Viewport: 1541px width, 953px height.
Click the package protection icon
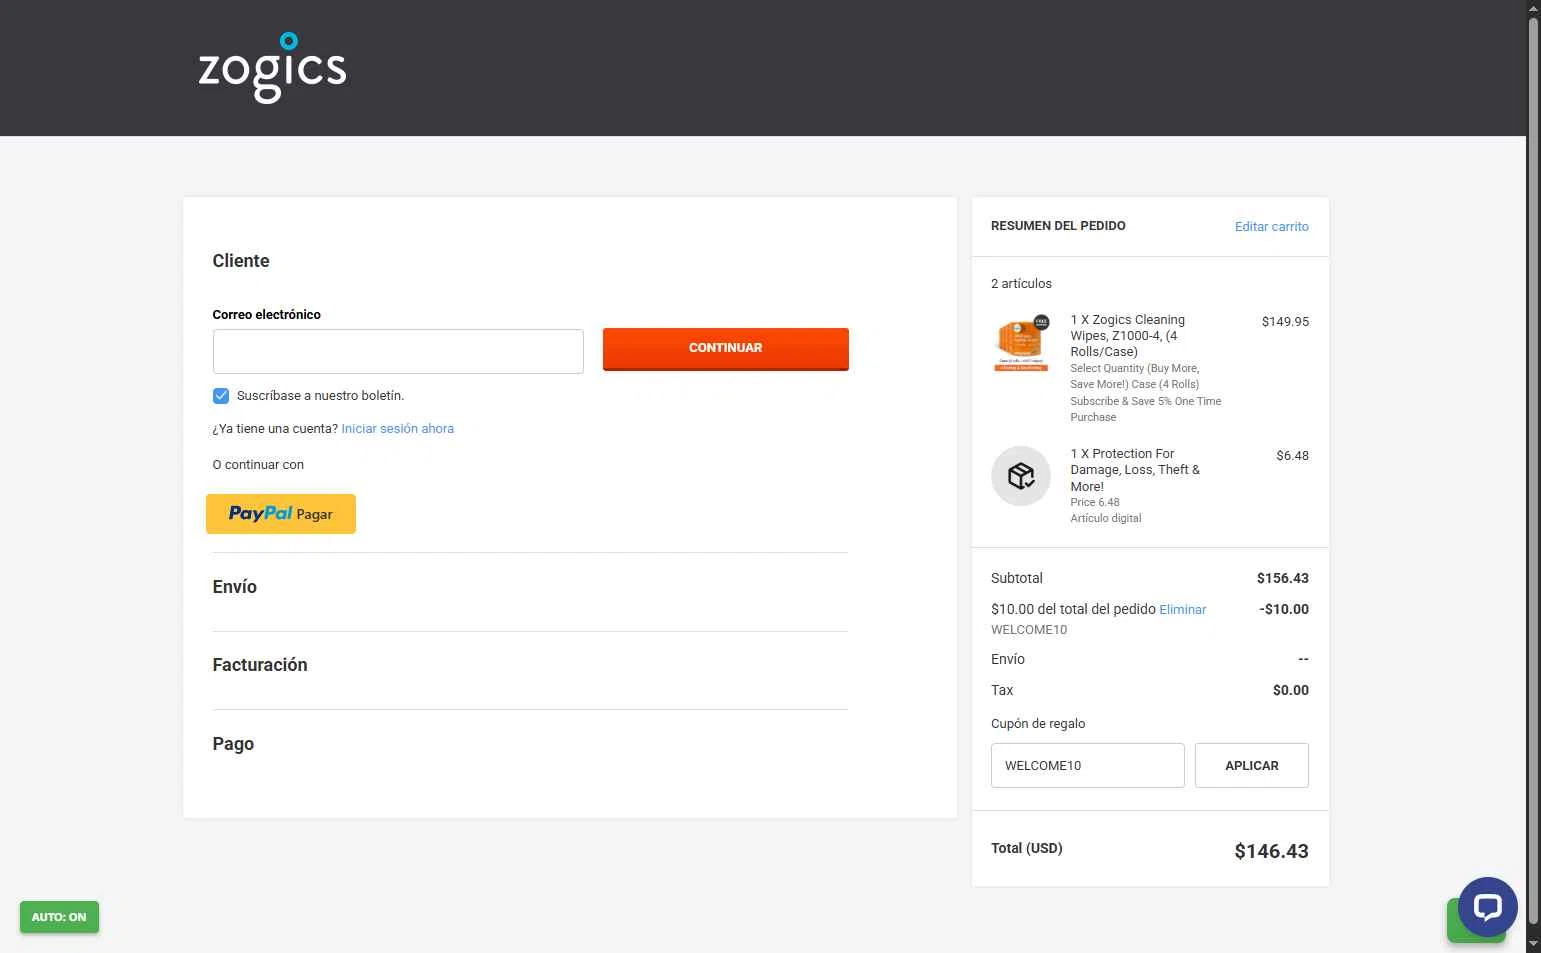tap(1020, 476)
